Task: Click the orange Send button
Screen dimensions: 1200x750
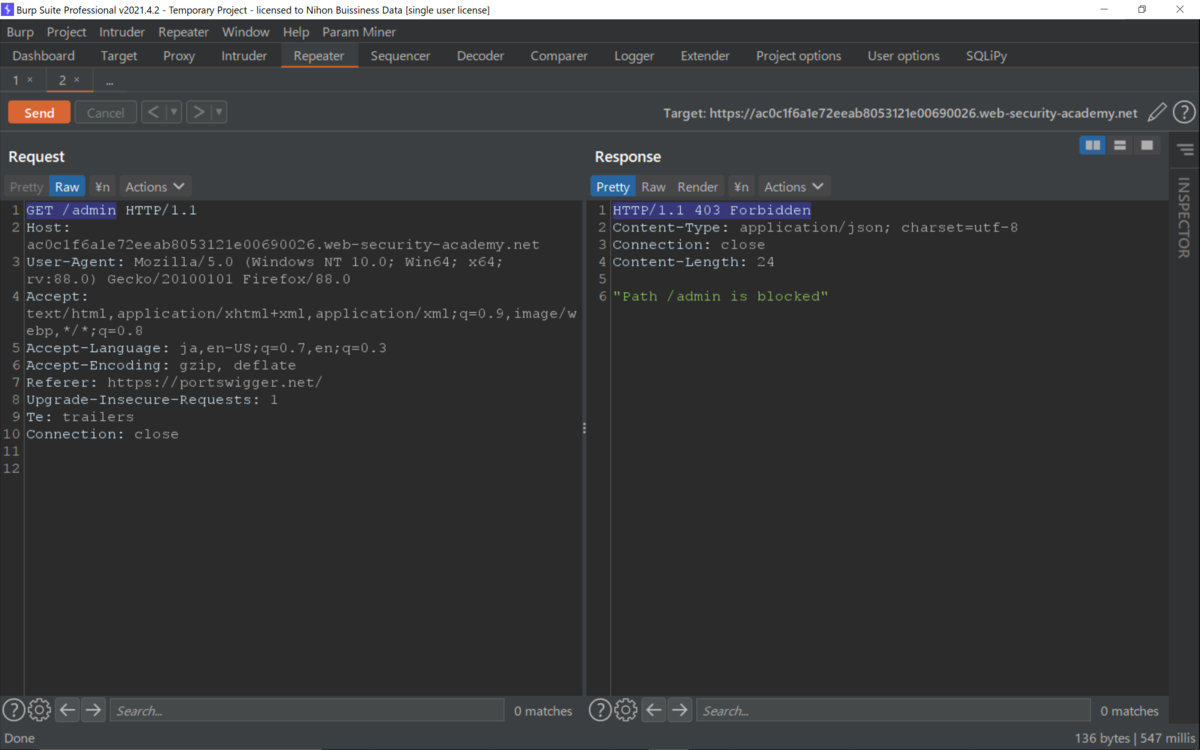Action: (x=39, y=113)
